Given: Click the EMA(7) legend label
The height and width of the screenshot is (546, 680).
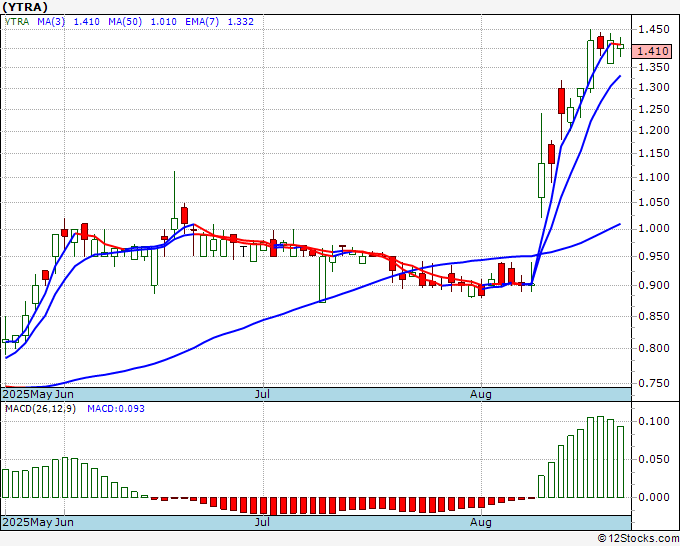Looking at the screenshot, I should [x=202, y=22].
